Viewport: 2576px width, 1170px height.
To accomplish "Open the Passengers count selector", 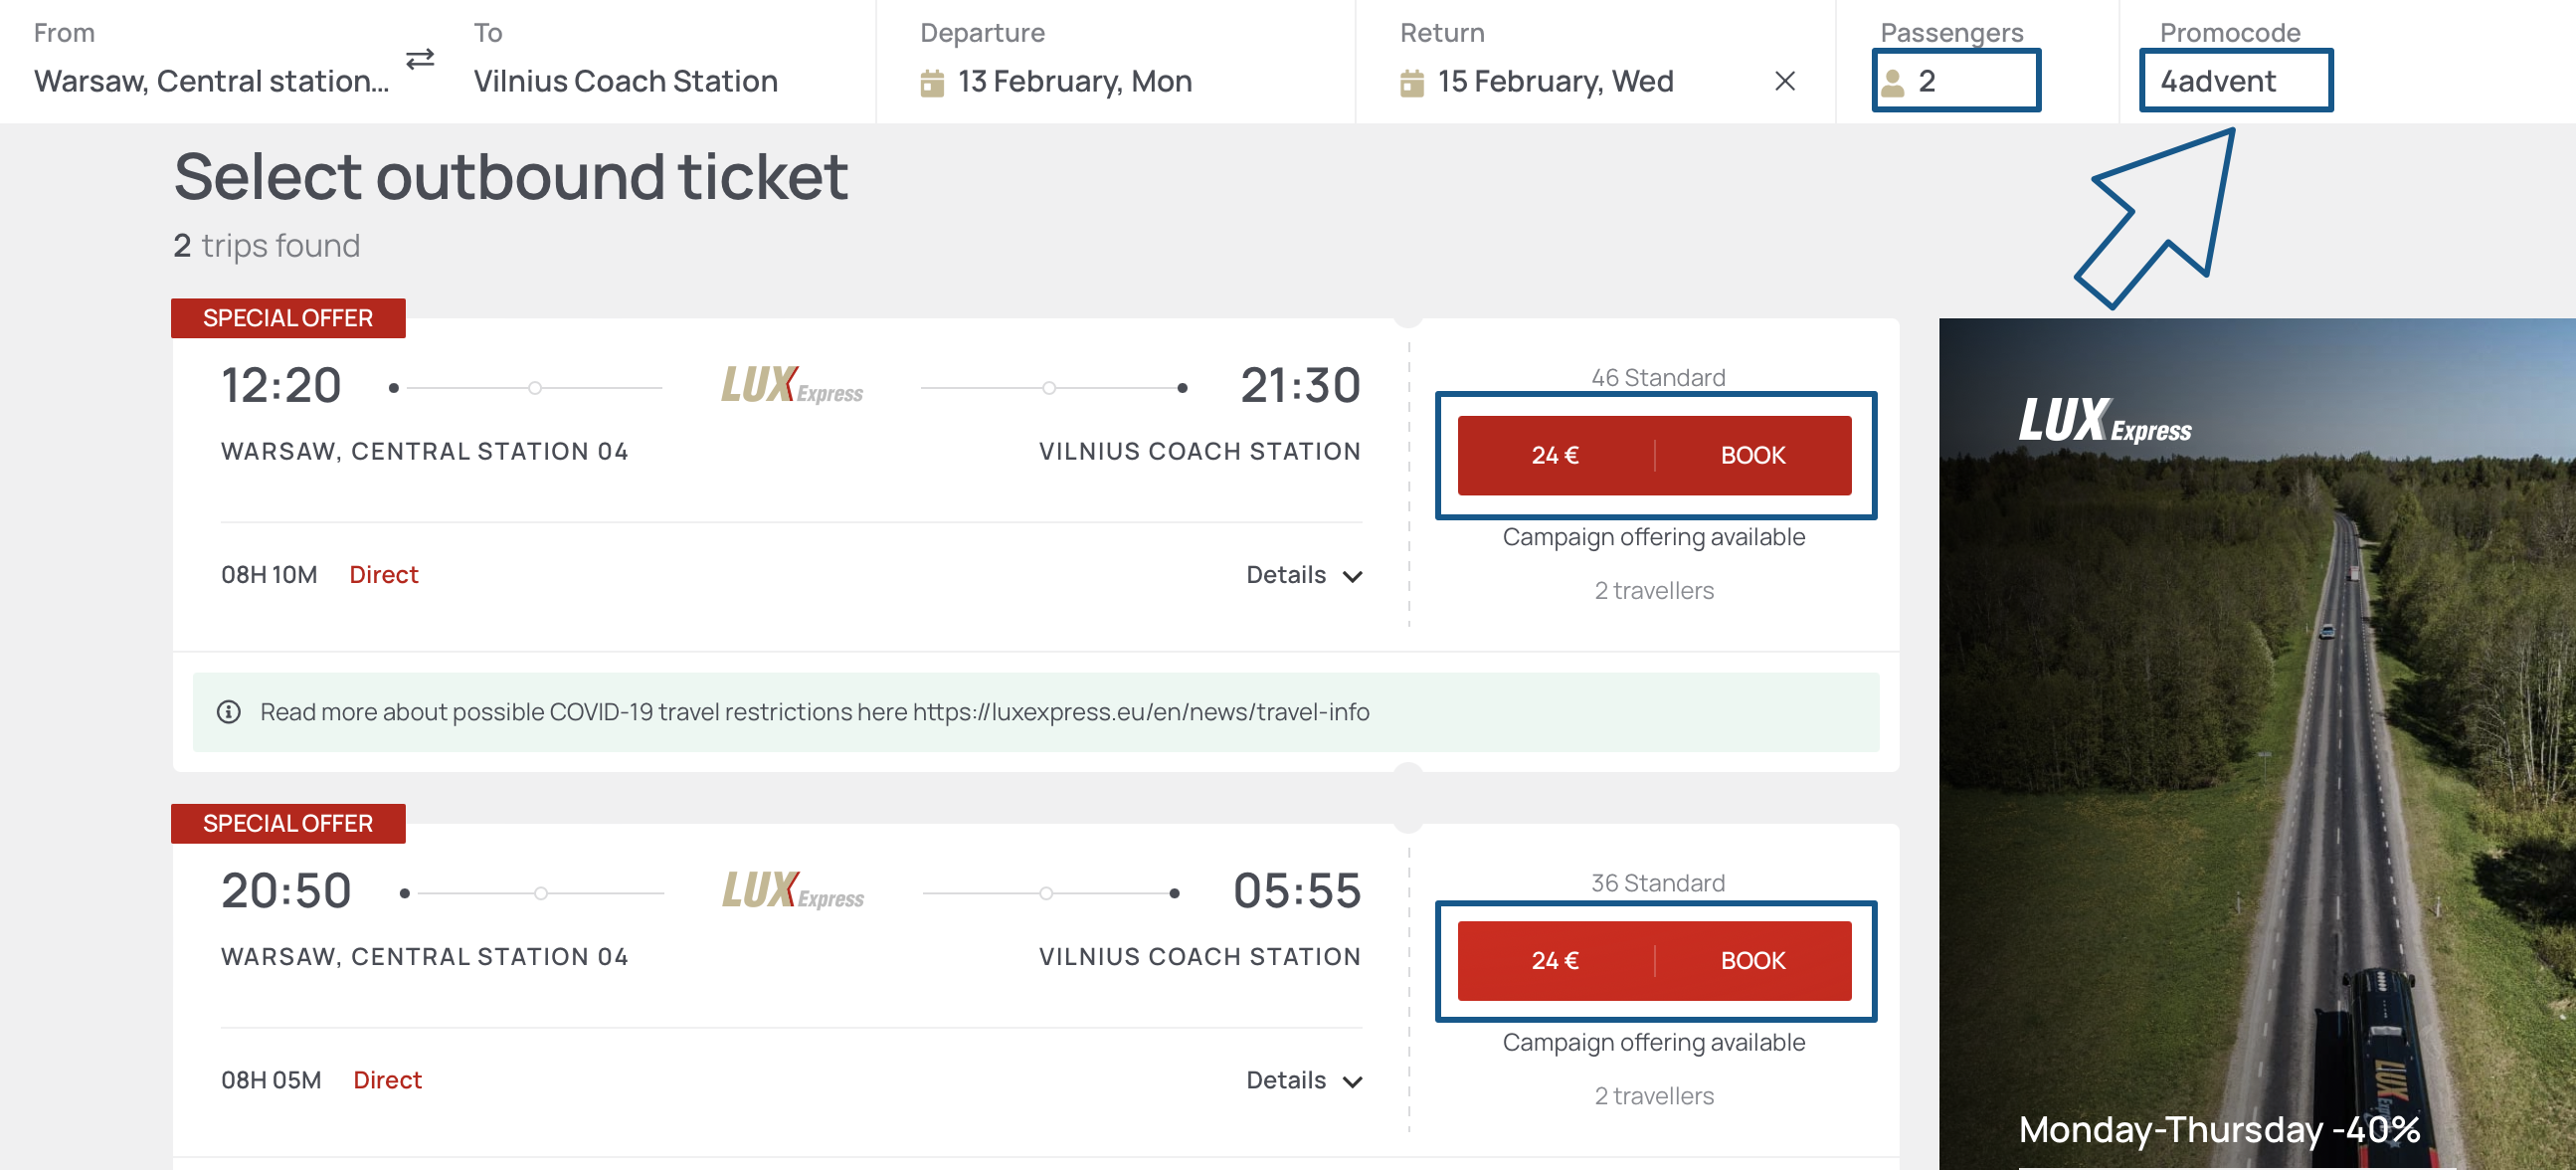I will tap(1955, 81).
